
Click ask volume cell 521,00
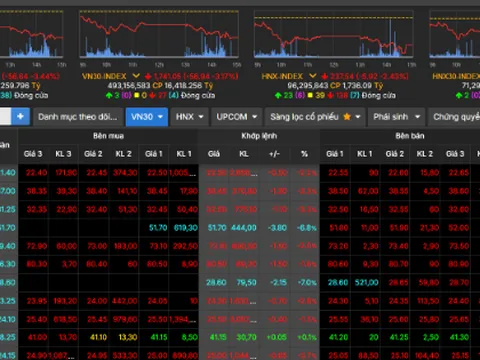point(366,283)
